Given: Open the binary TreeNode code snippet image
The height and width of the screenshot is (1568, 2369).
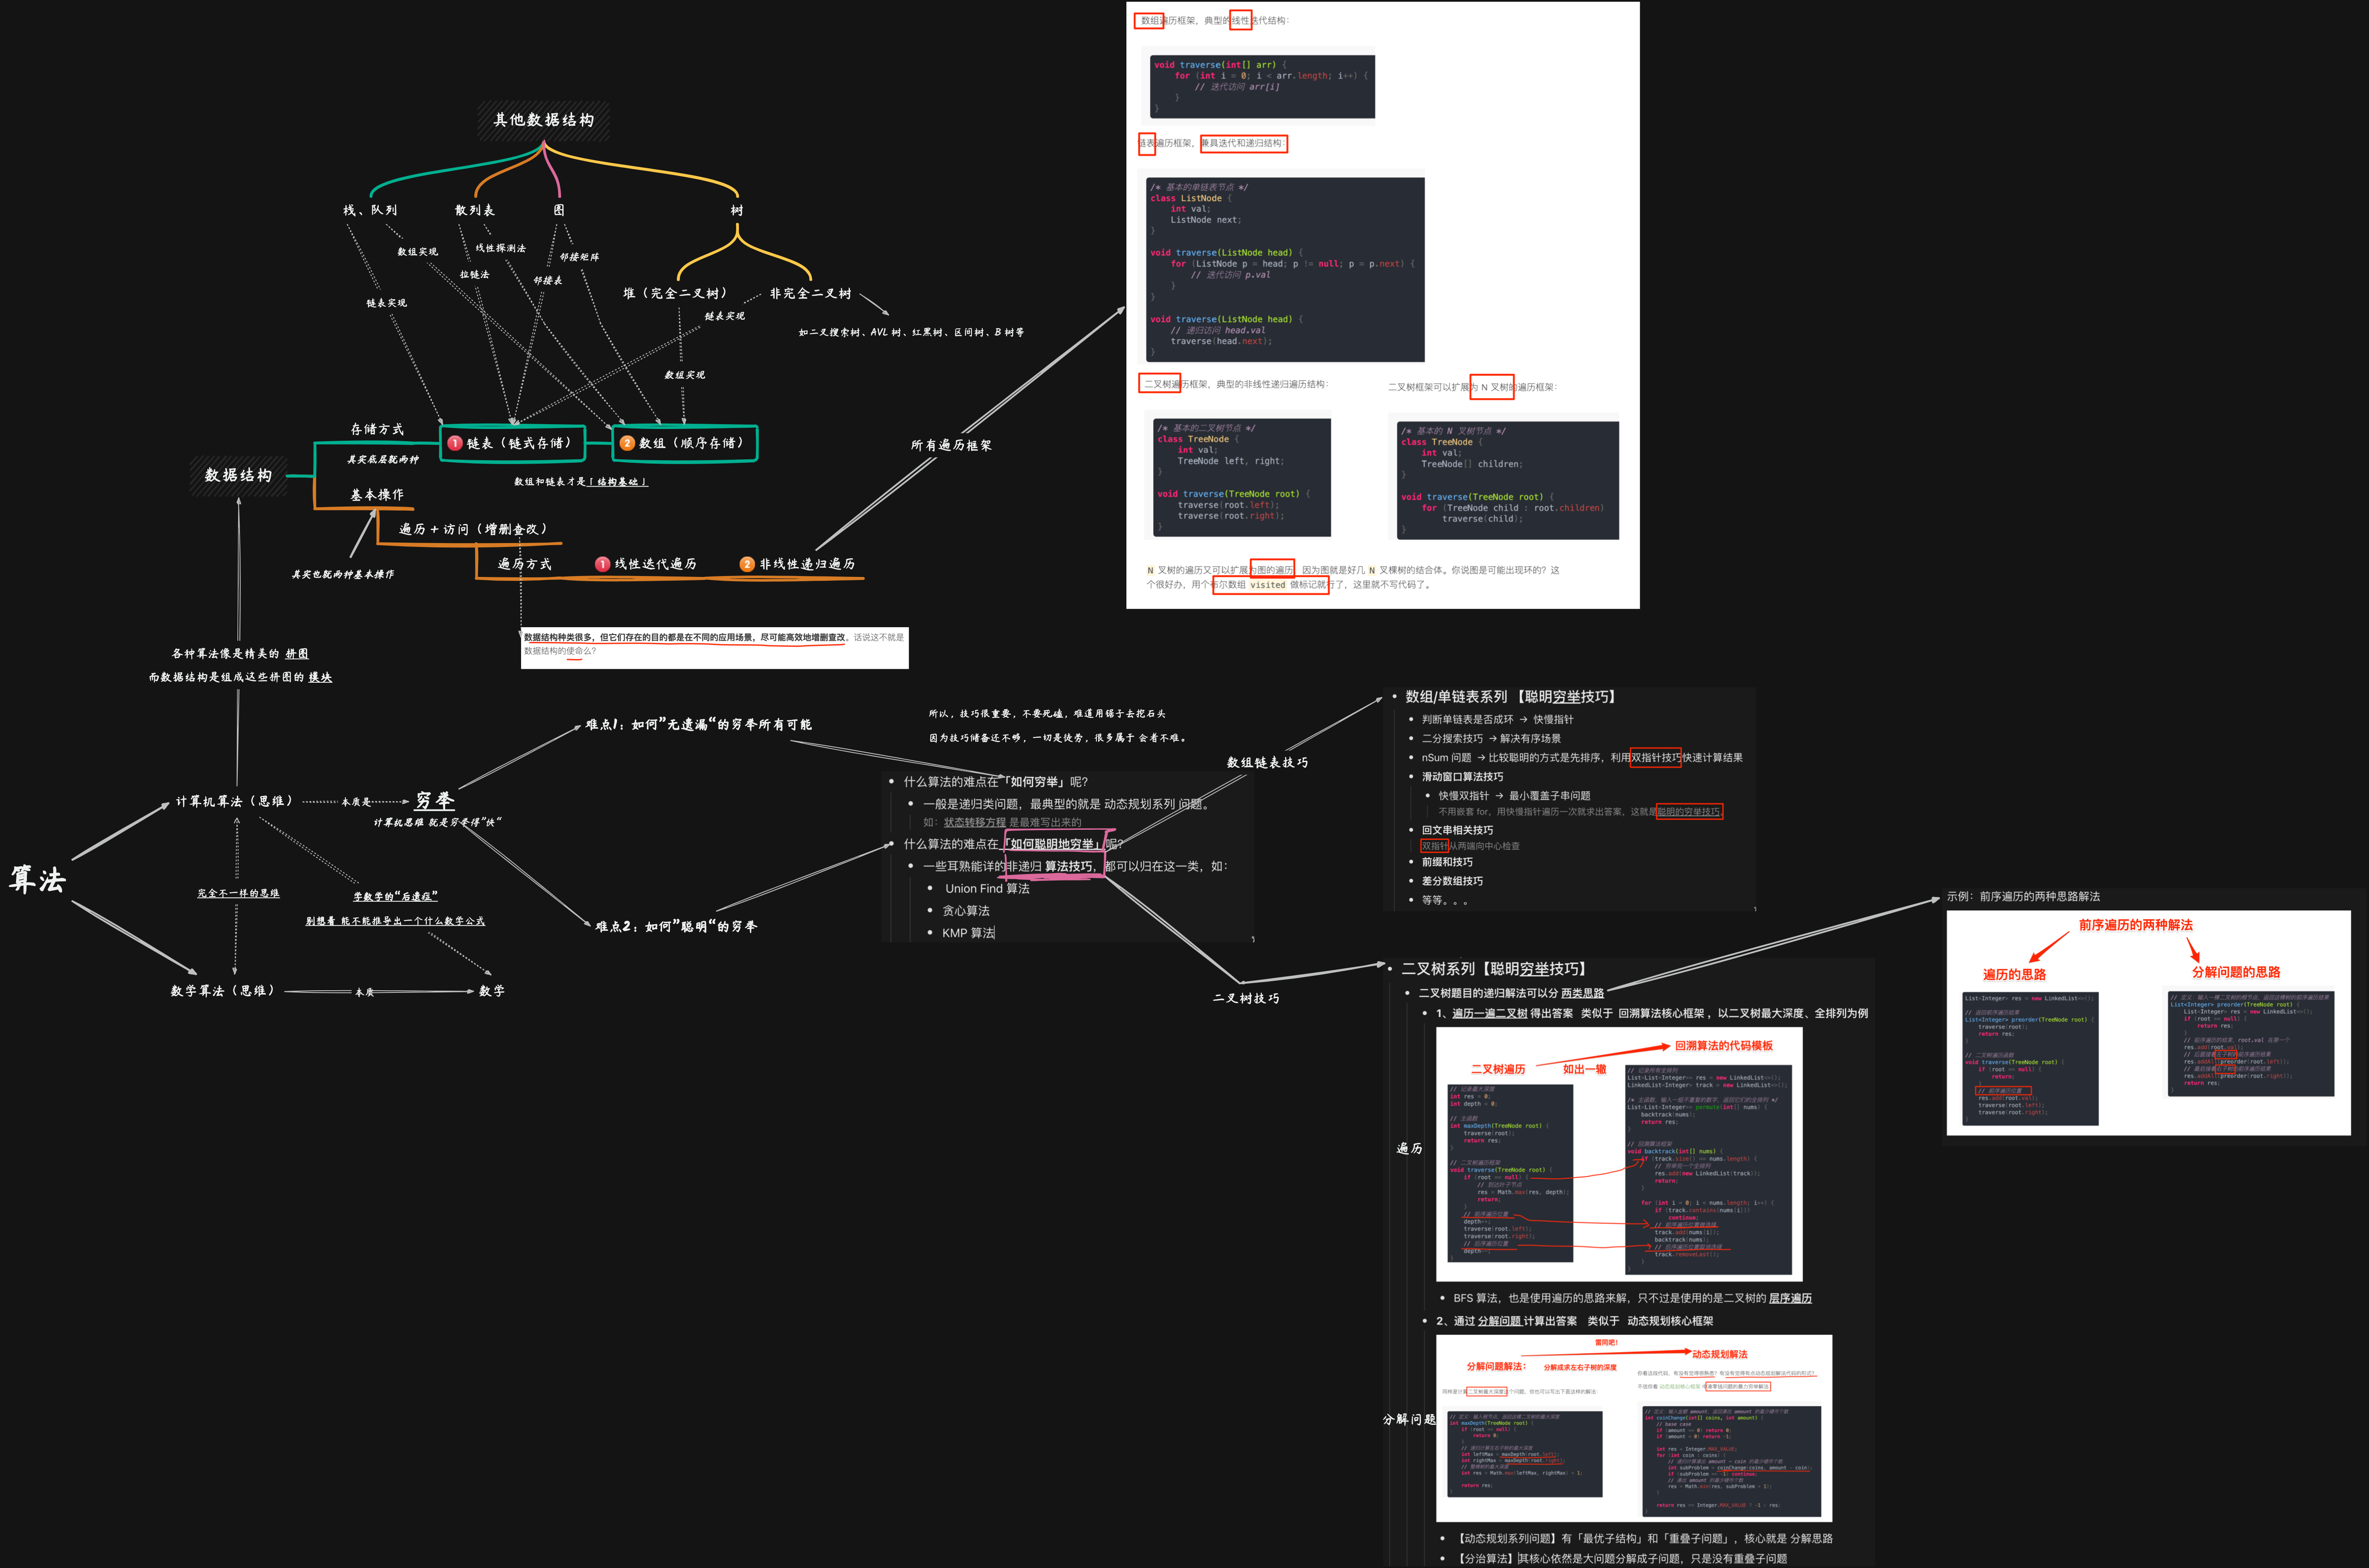Looking at the screenshot, I should [1242, 477].
